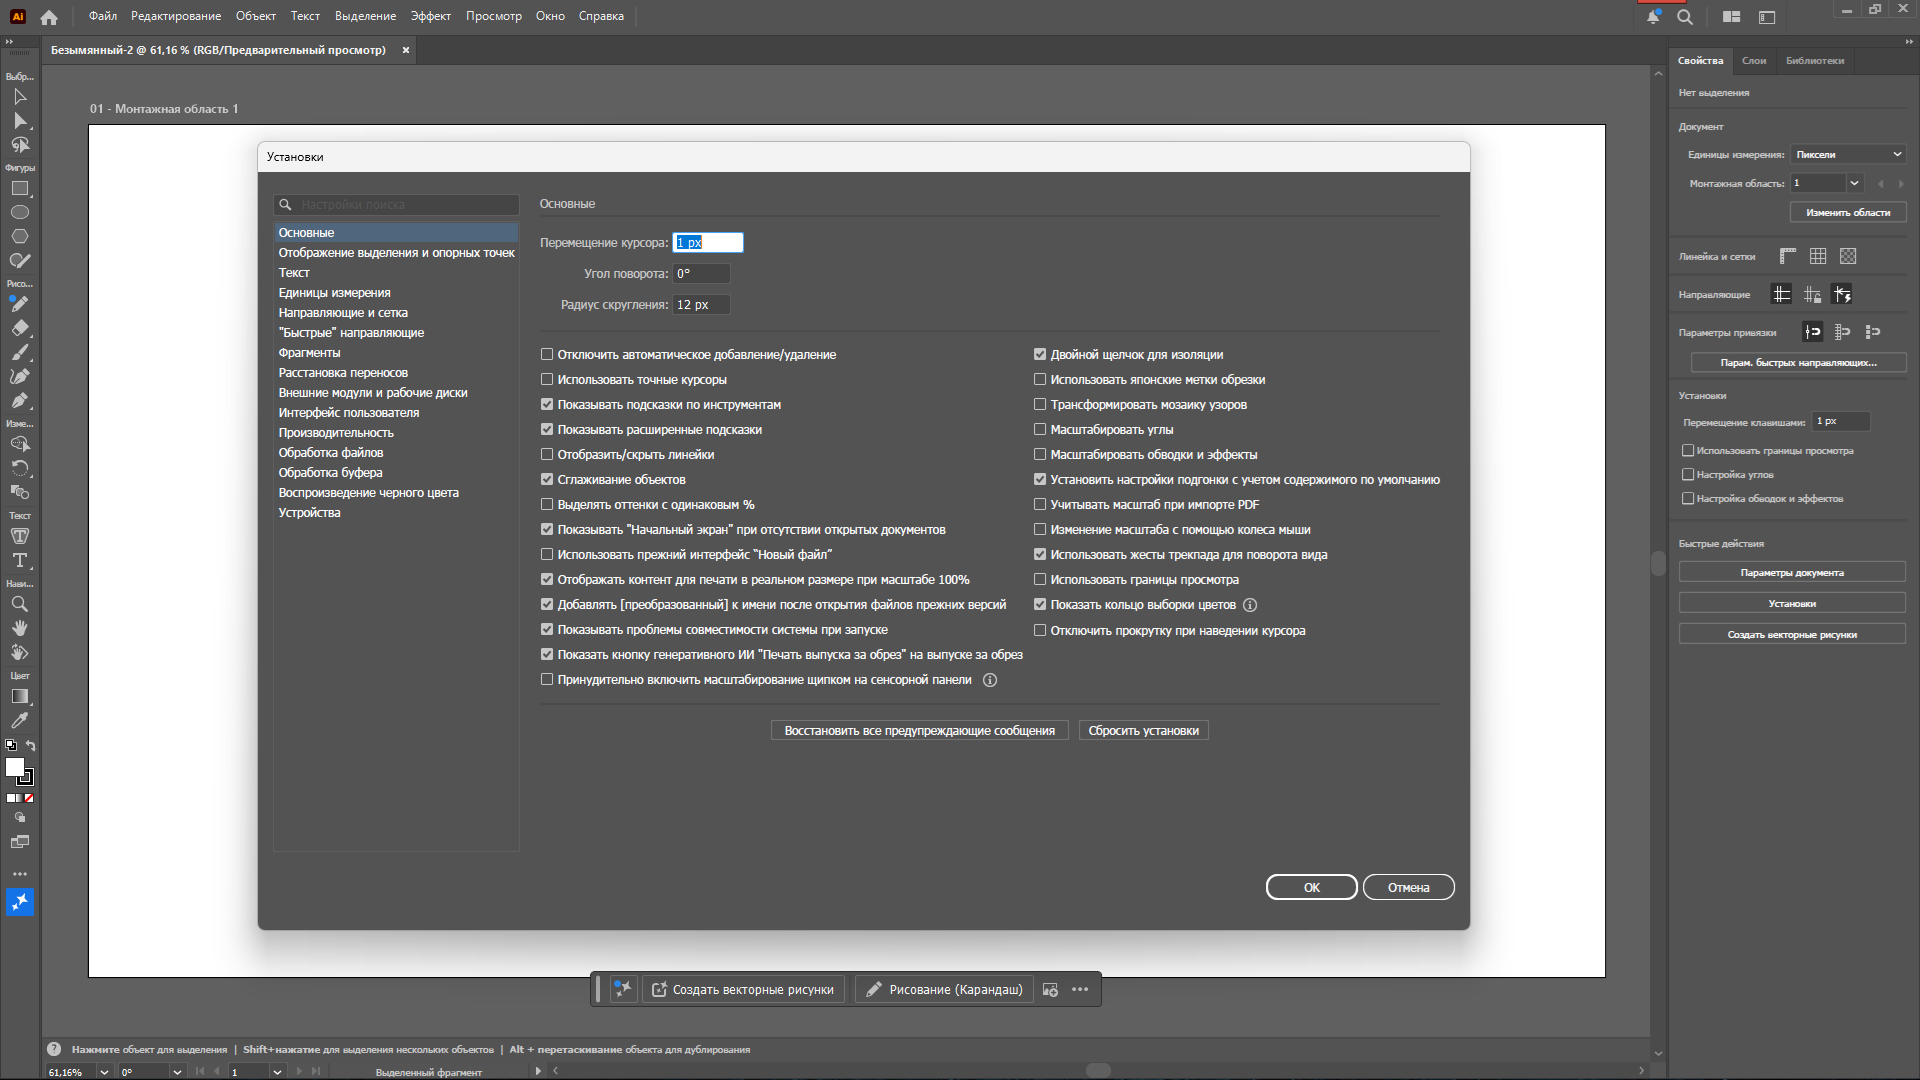Toggle 'Использовать точные курсоры' checkbox

click(x=547, y=380)
